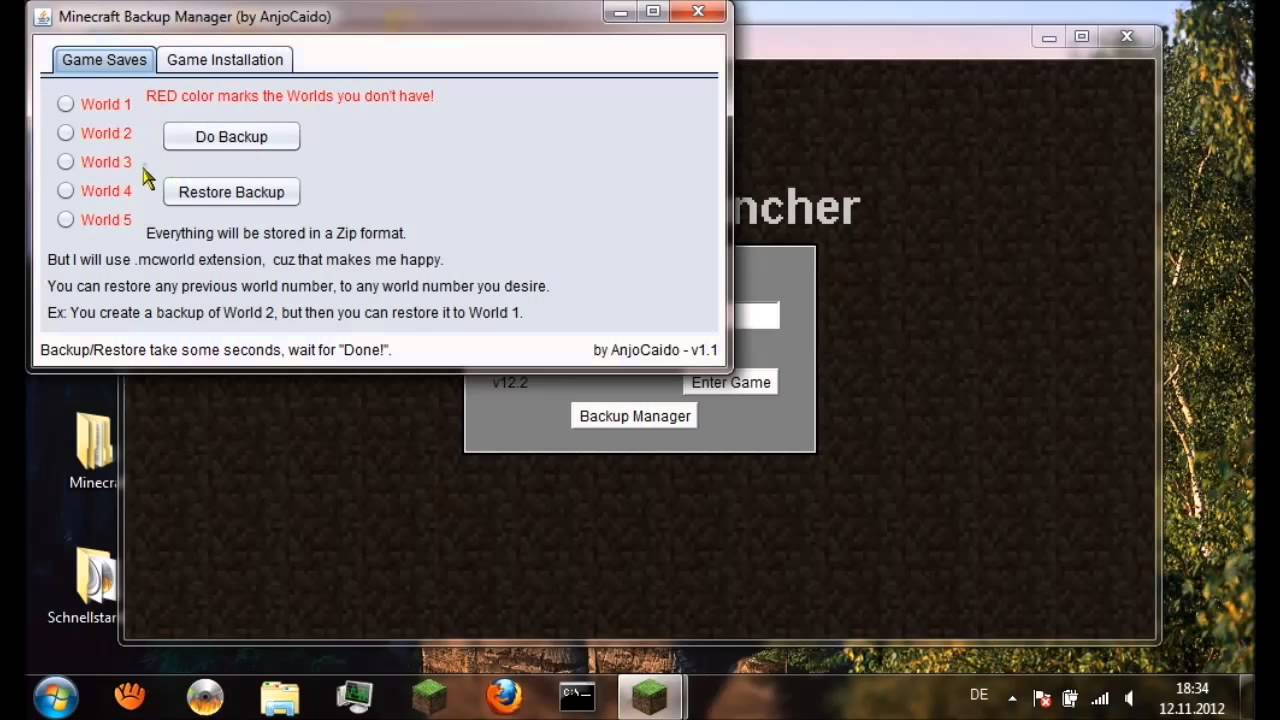The width and height of the screenshot is (1280, 720).
Task: Open the Windows Start orb
Action: (x=56, y=696)
